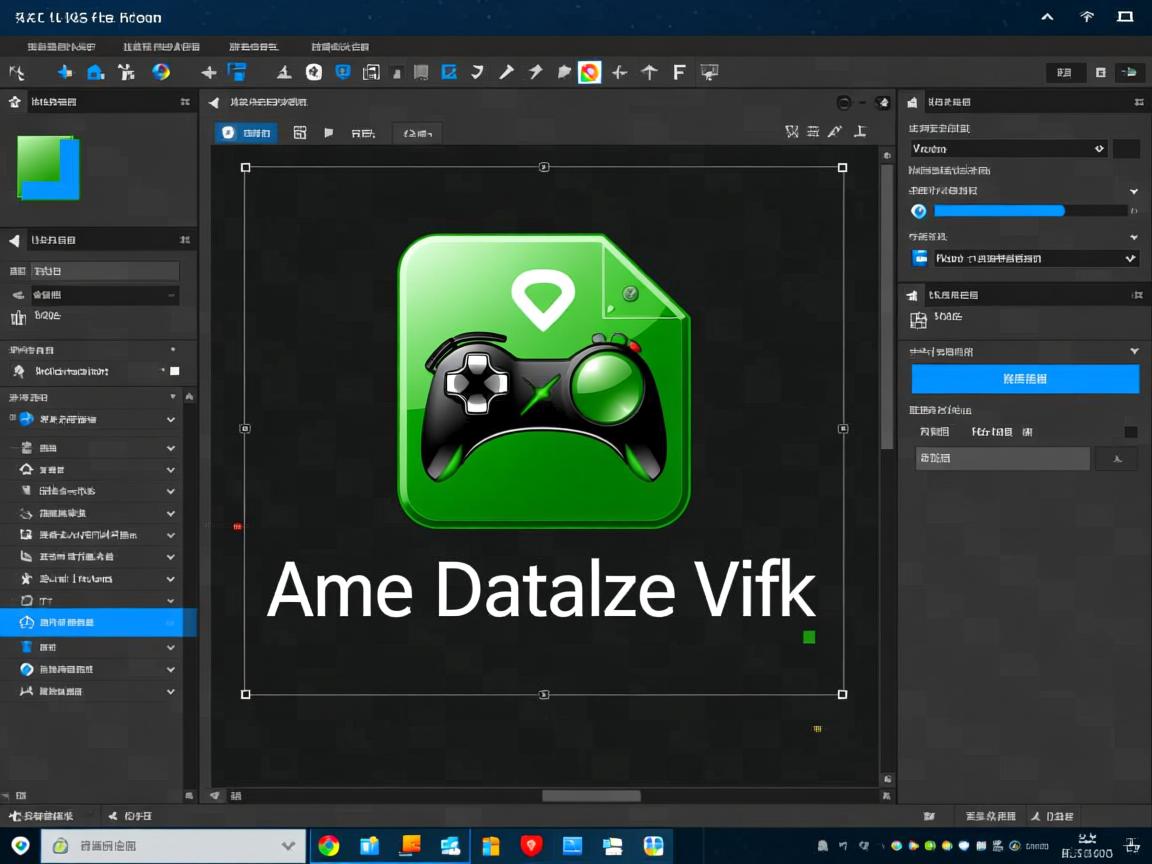1152x864 pixels.
Task: Click the monitor icon in the toolbar
Action: [x=710, y=72]
